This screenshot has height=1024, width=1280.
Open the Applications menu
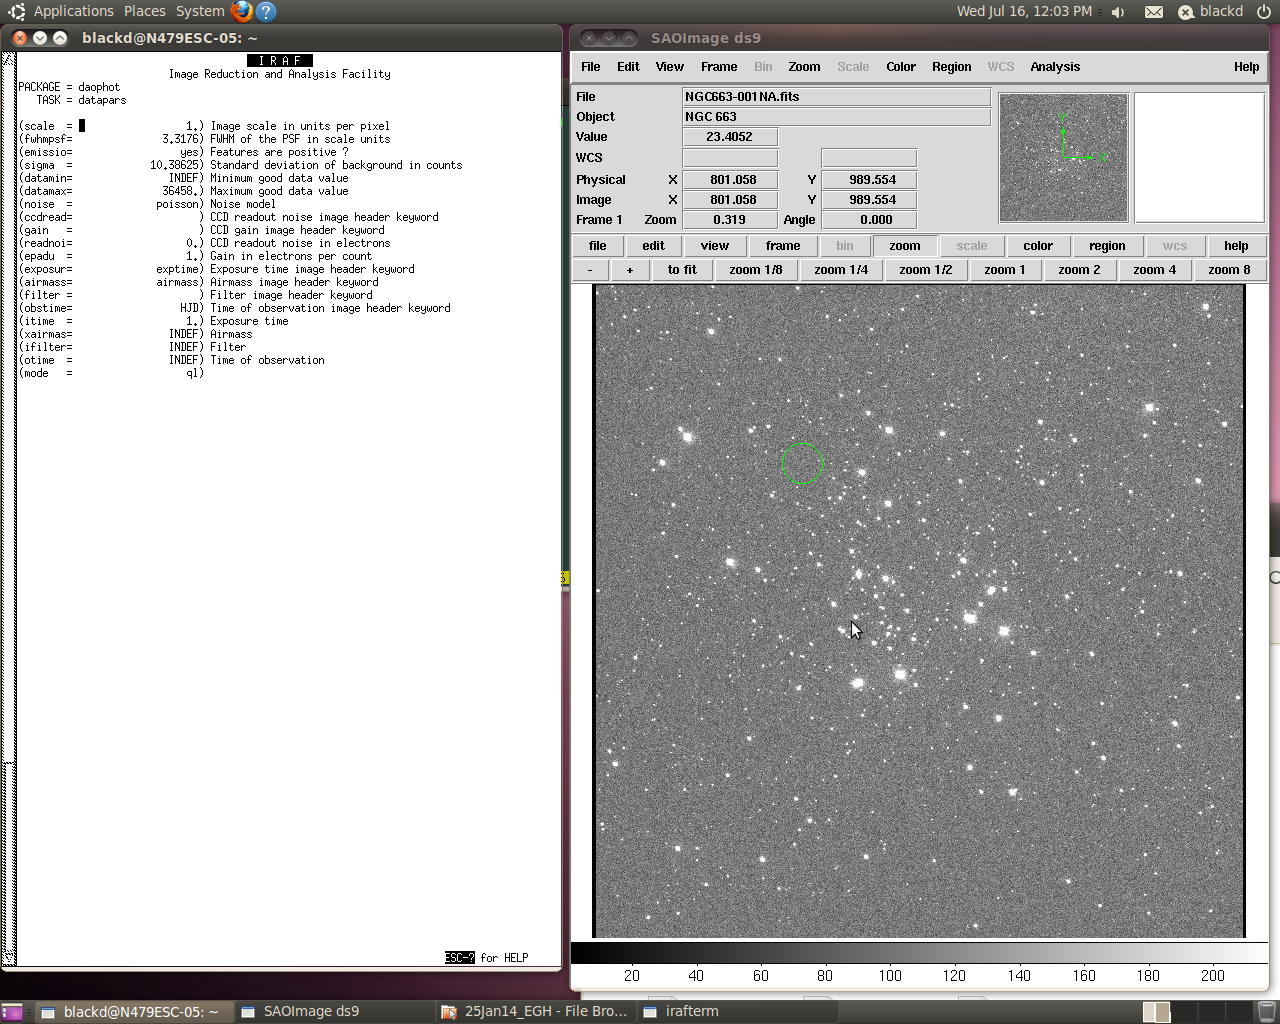[73, 11]
